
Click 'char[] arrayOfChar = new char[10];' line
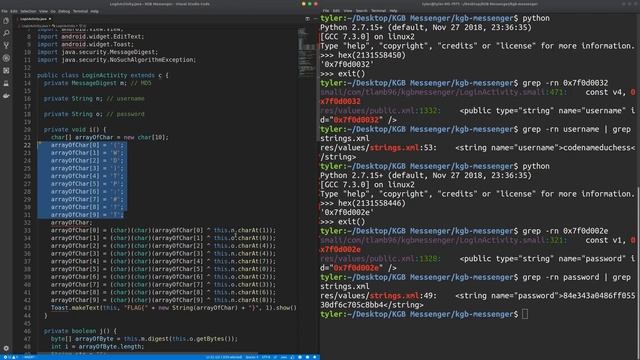click(x=110, y=137)
